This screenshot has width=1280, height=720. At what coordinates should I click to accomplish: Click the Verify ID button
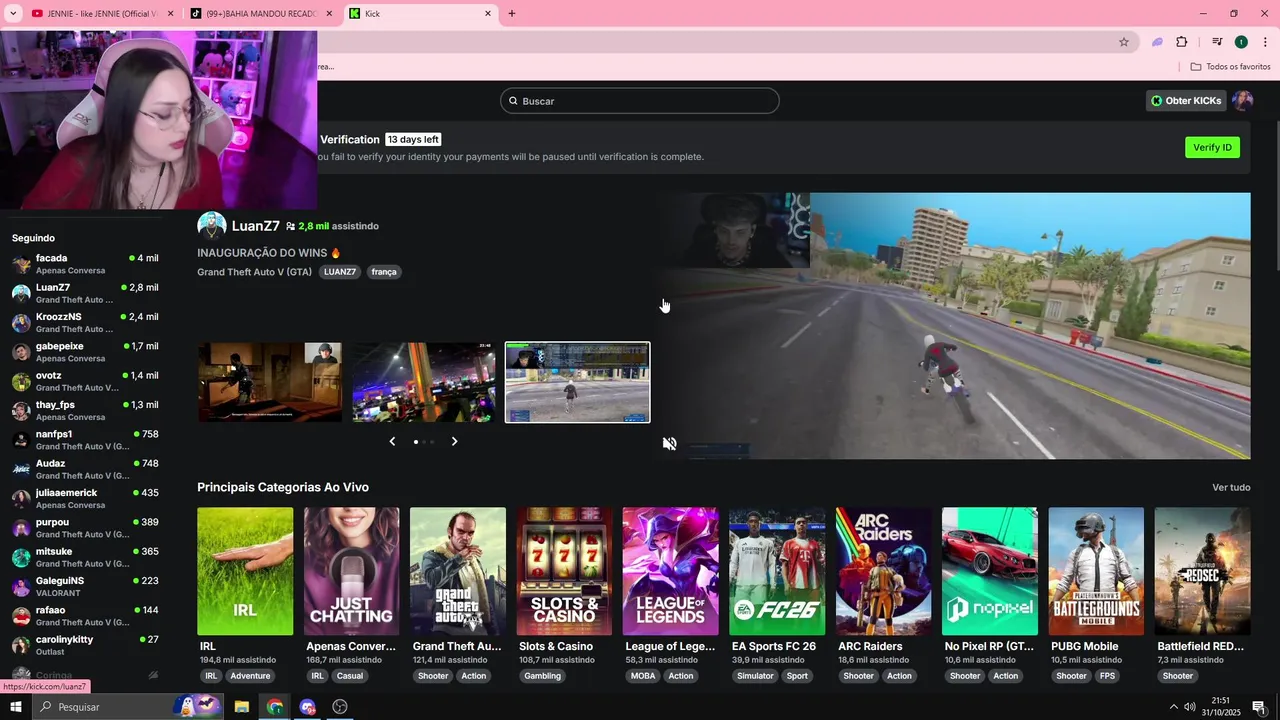tap(1212, 147)
